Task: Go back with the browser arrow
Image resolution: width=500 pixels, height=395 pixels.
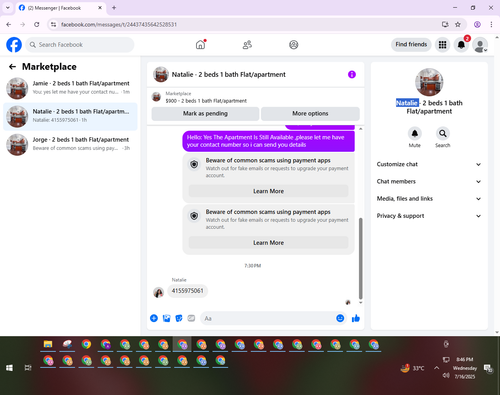Action: click(x=9, y=24)
